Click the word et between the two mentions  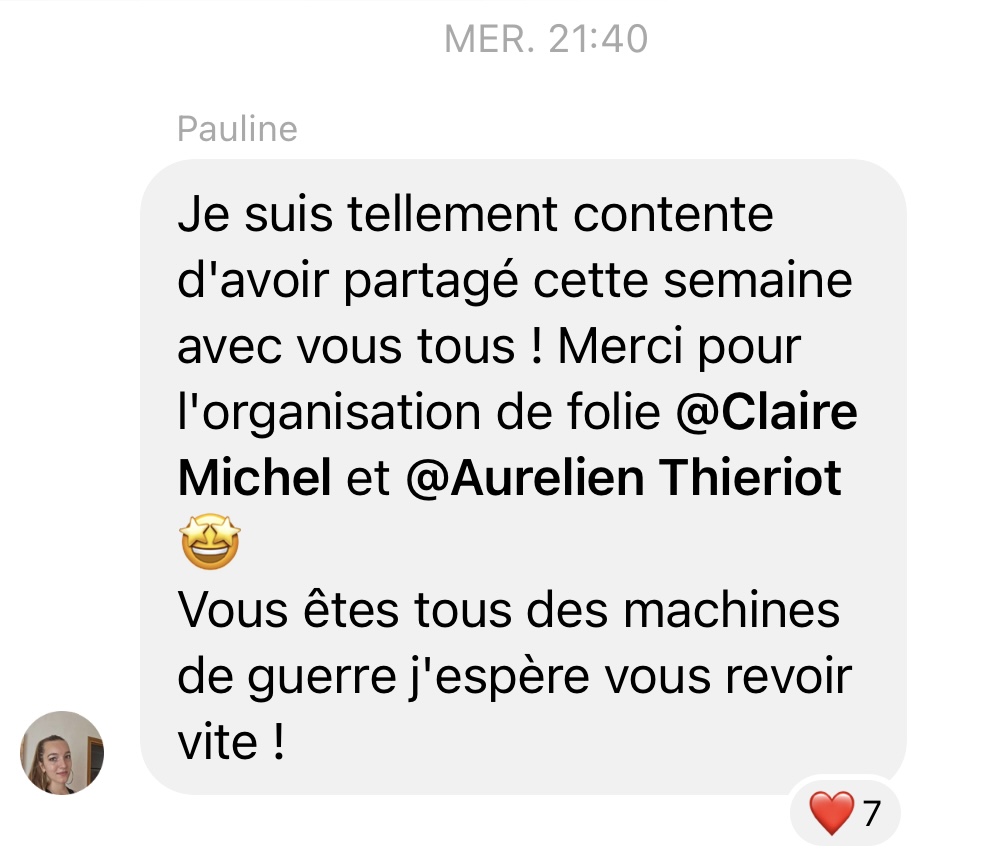368,478
